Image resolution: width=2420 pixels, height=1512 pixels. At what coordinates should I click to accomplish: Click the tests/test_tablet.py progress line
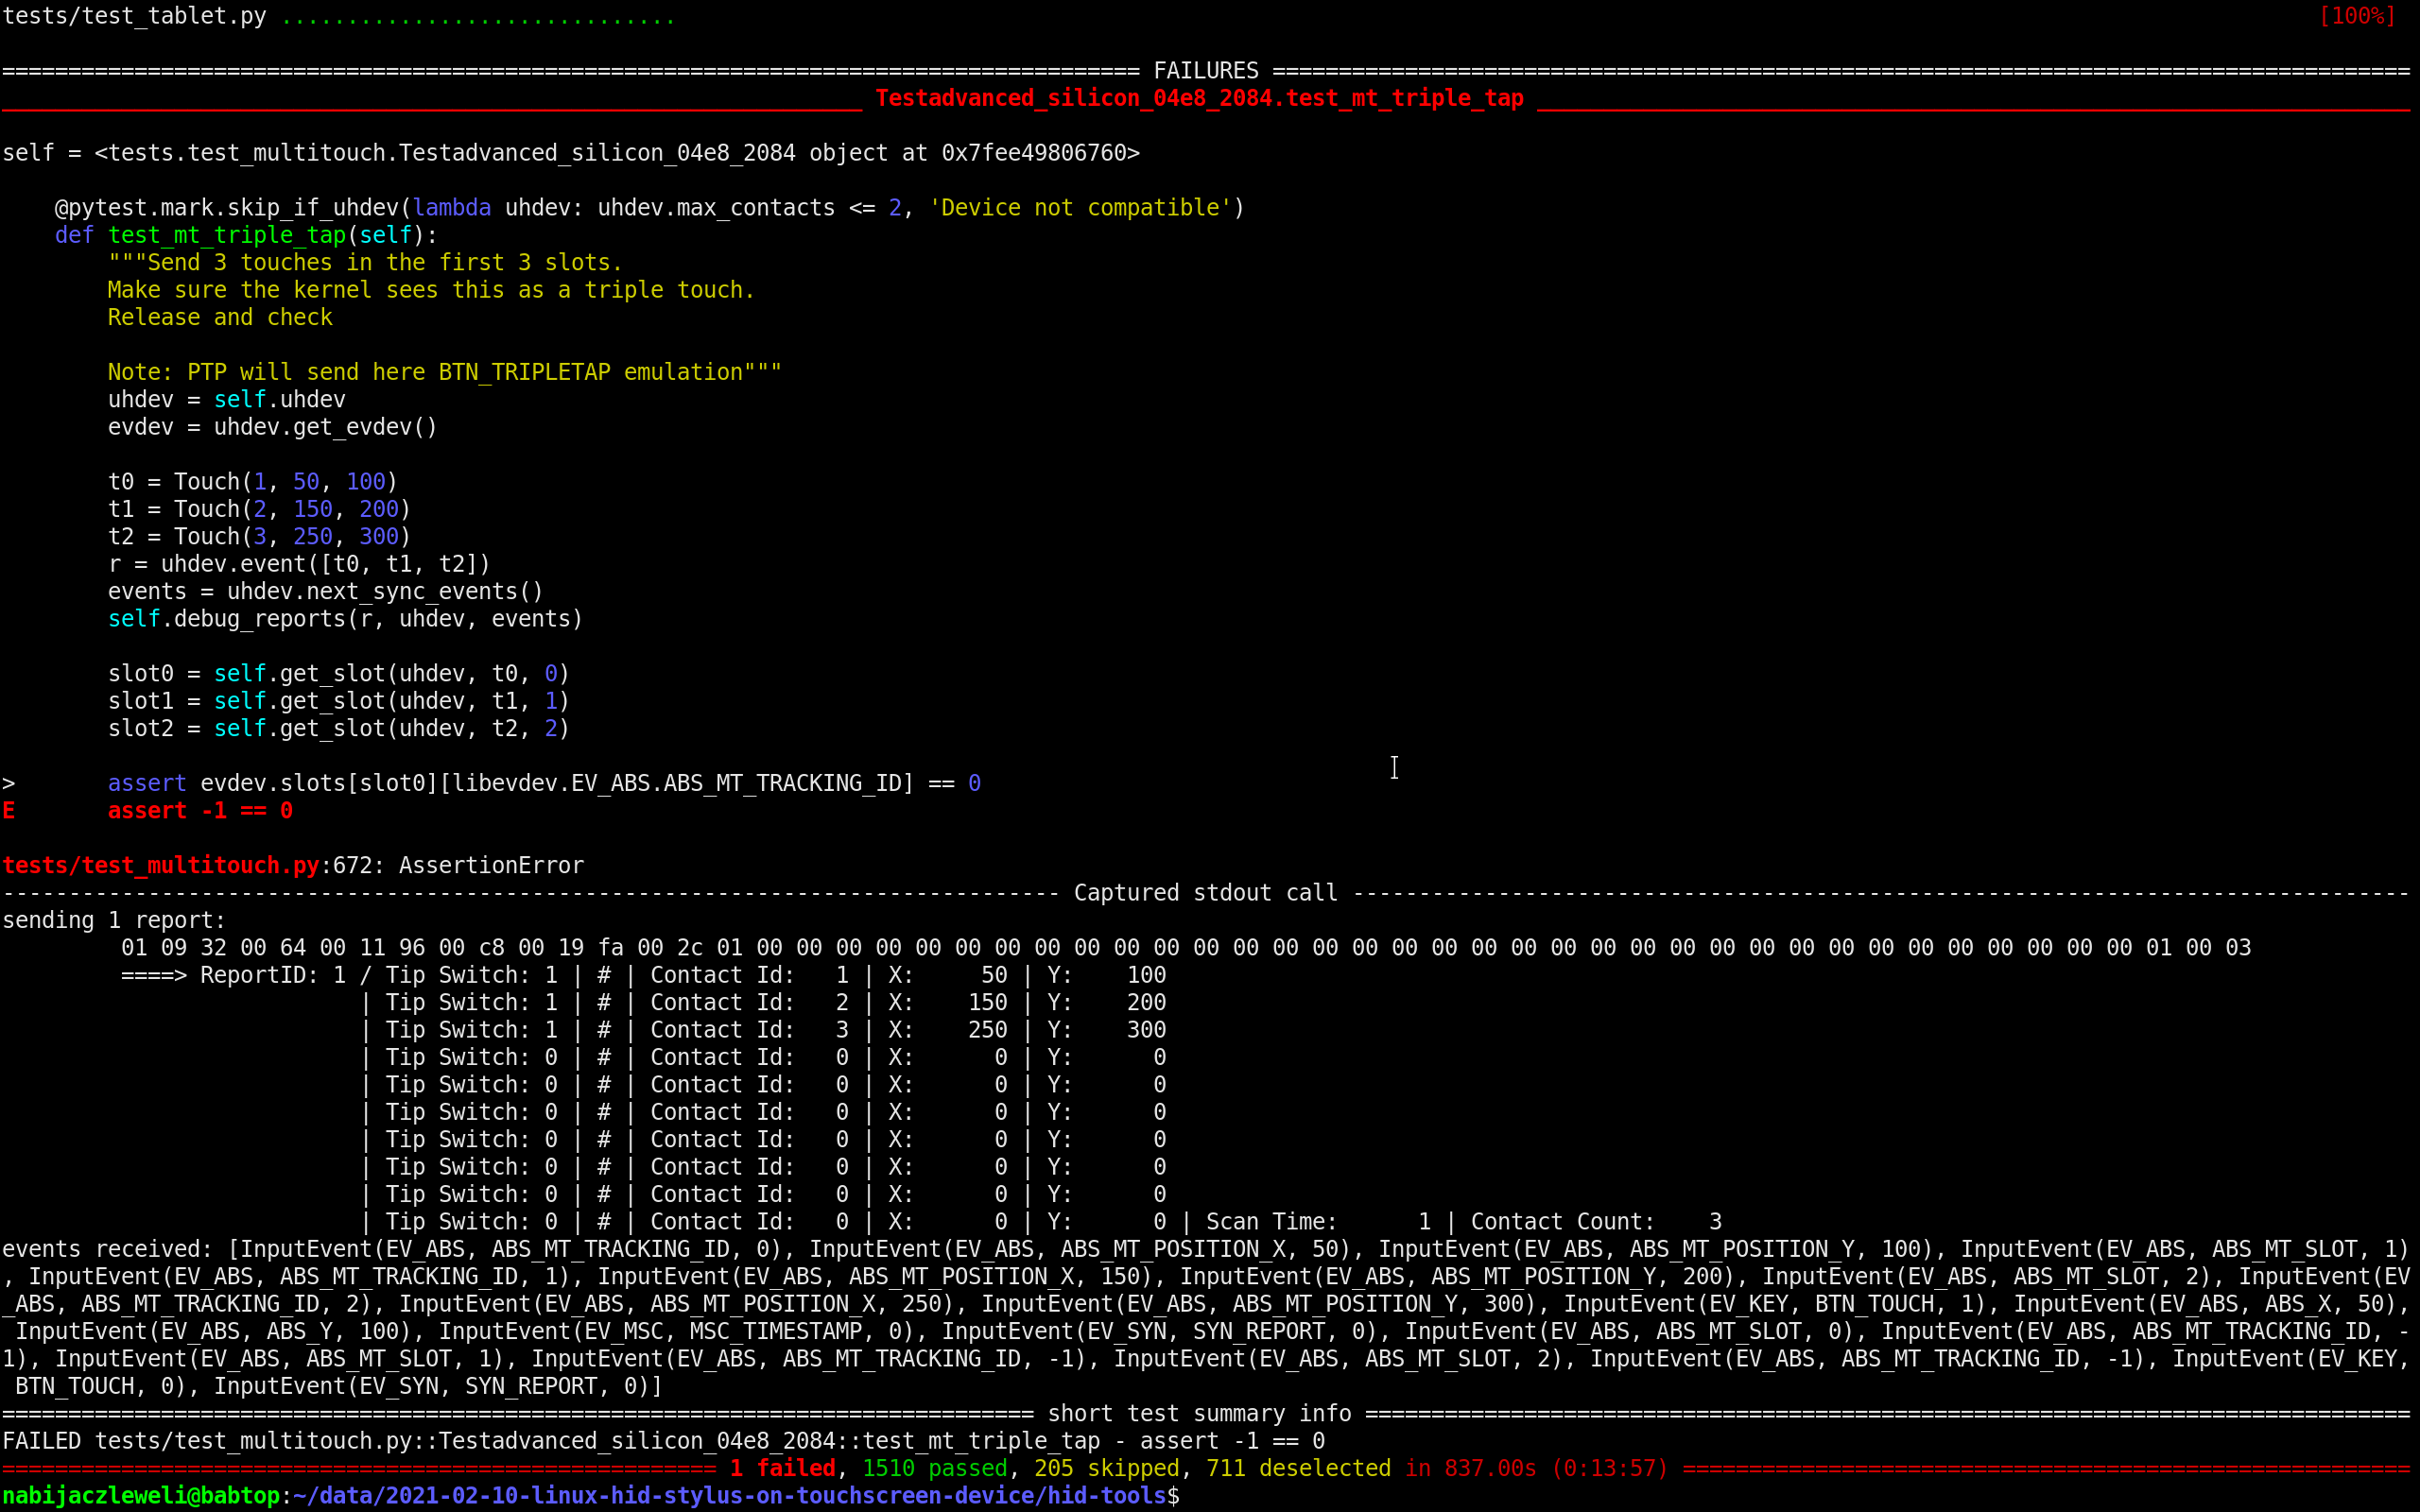point(135,16)
